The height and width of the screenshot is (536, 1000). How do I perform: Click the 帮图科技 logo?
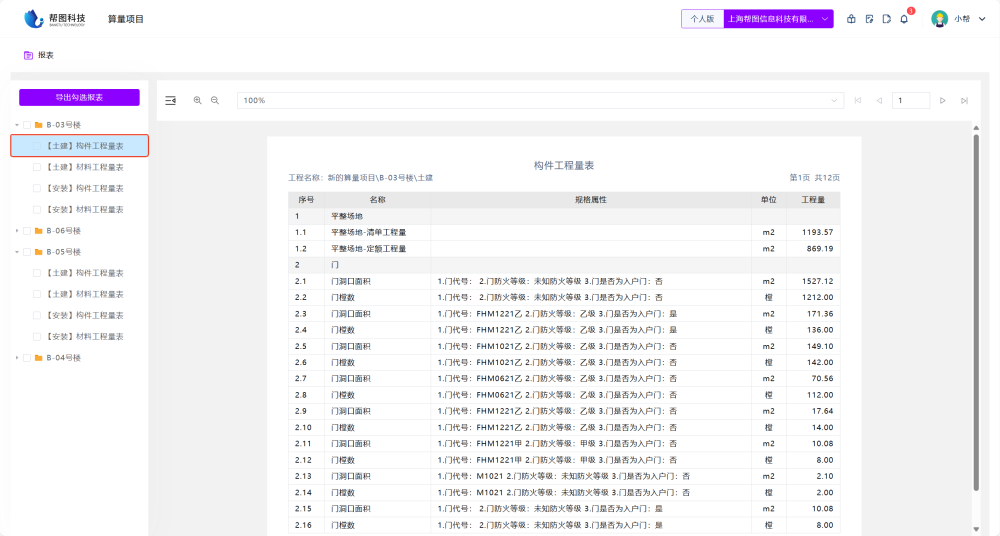[x=55, y=19]
